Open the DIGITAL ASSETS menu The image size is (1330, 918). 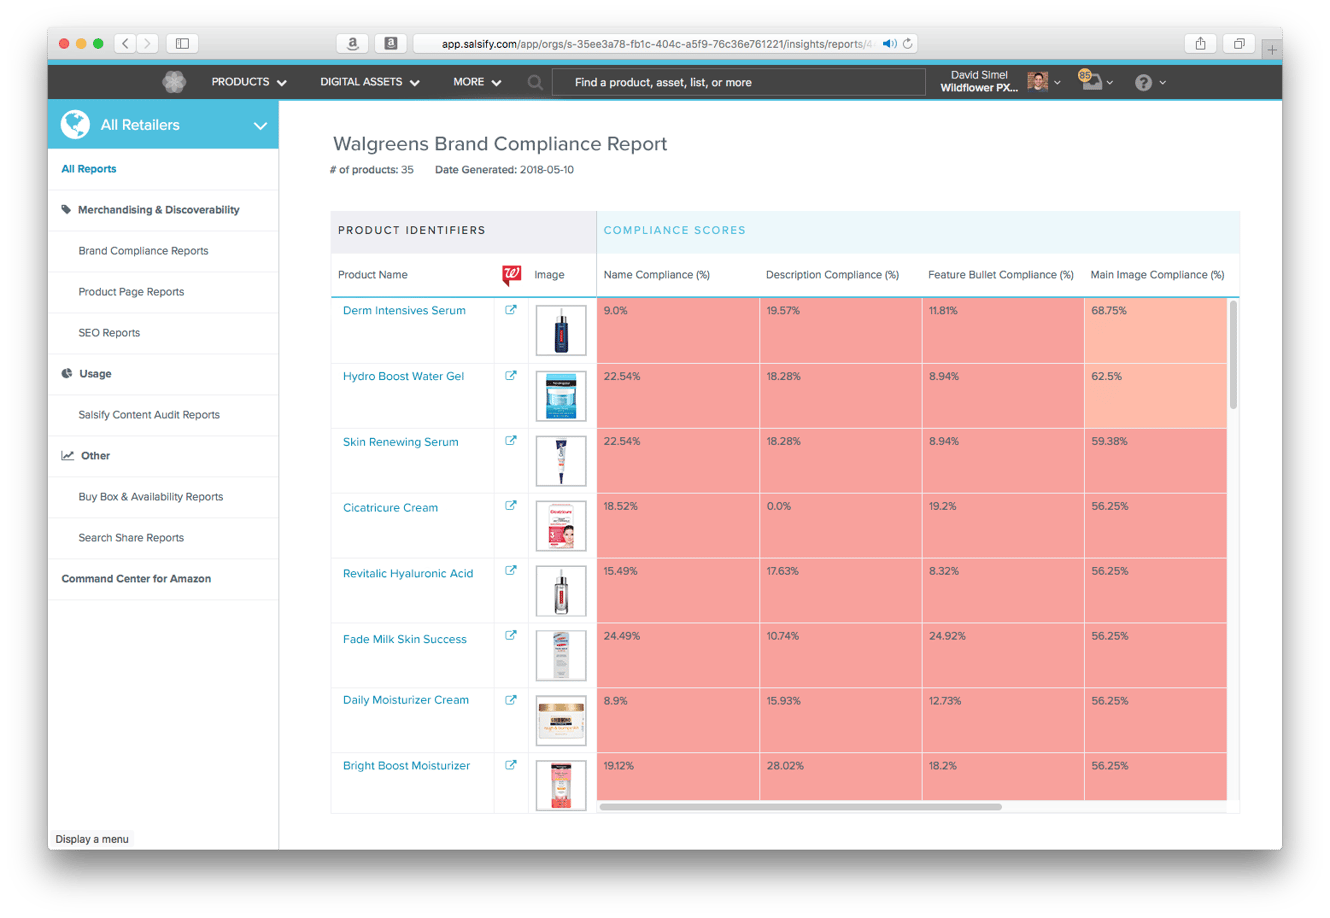tap(370, 82)
